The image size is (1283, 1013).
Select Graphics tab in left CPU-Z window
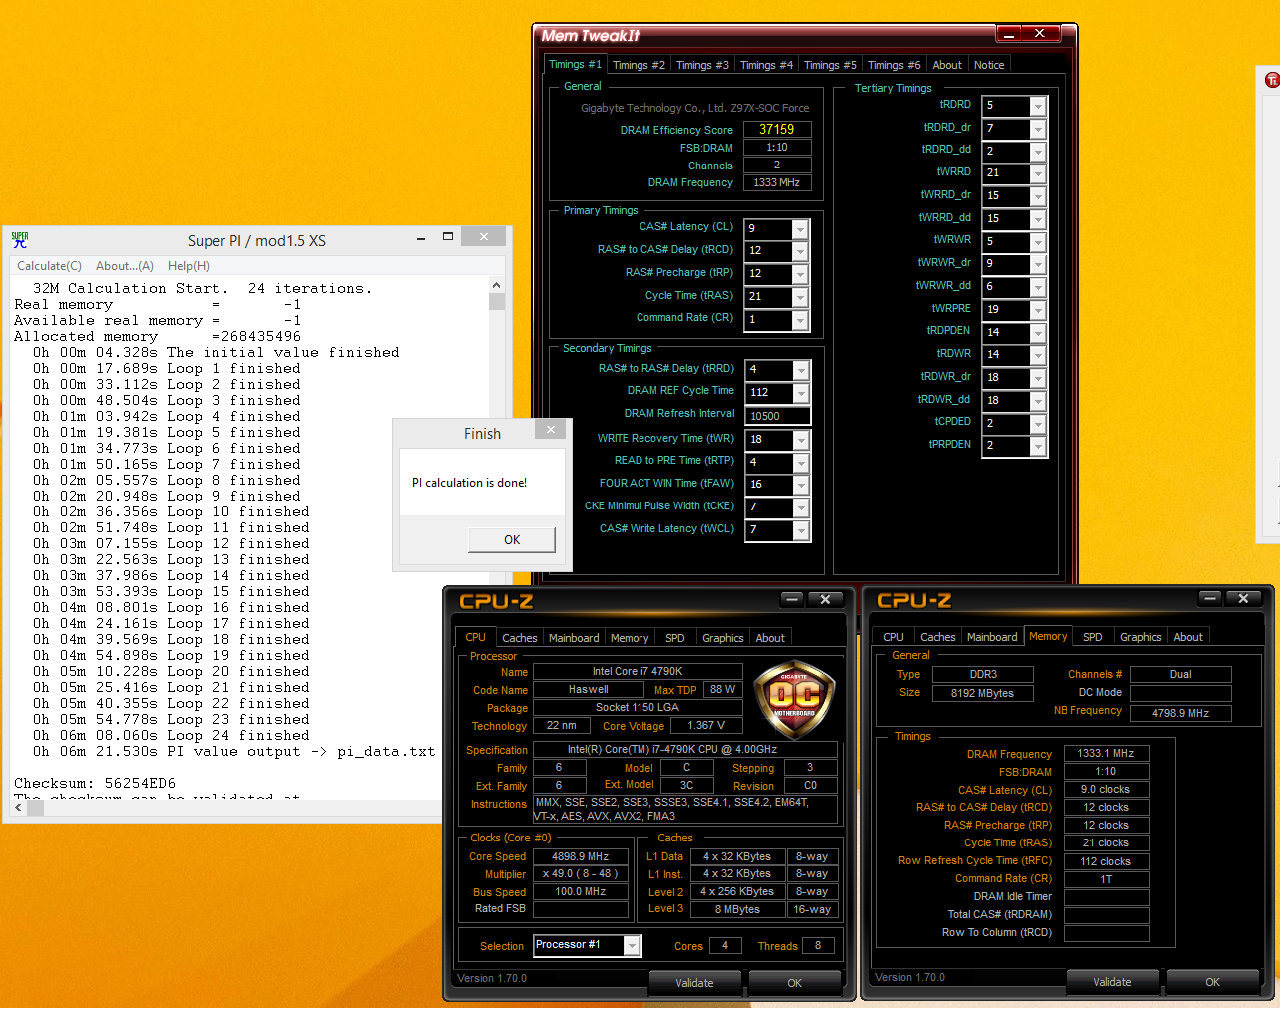coord(722,638)
